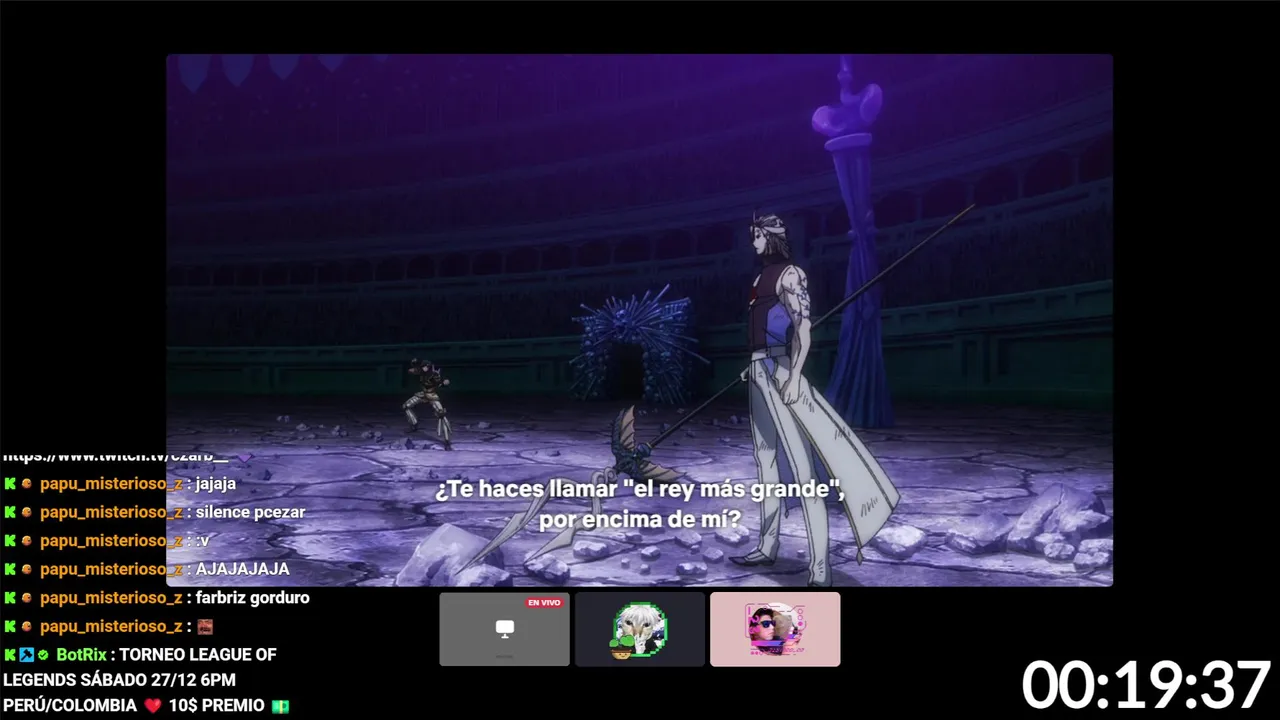The height and width of the screenshot is (720, 1280).
Task: Click the 'silence pcezar' chat text
Action: coord(250,512)
